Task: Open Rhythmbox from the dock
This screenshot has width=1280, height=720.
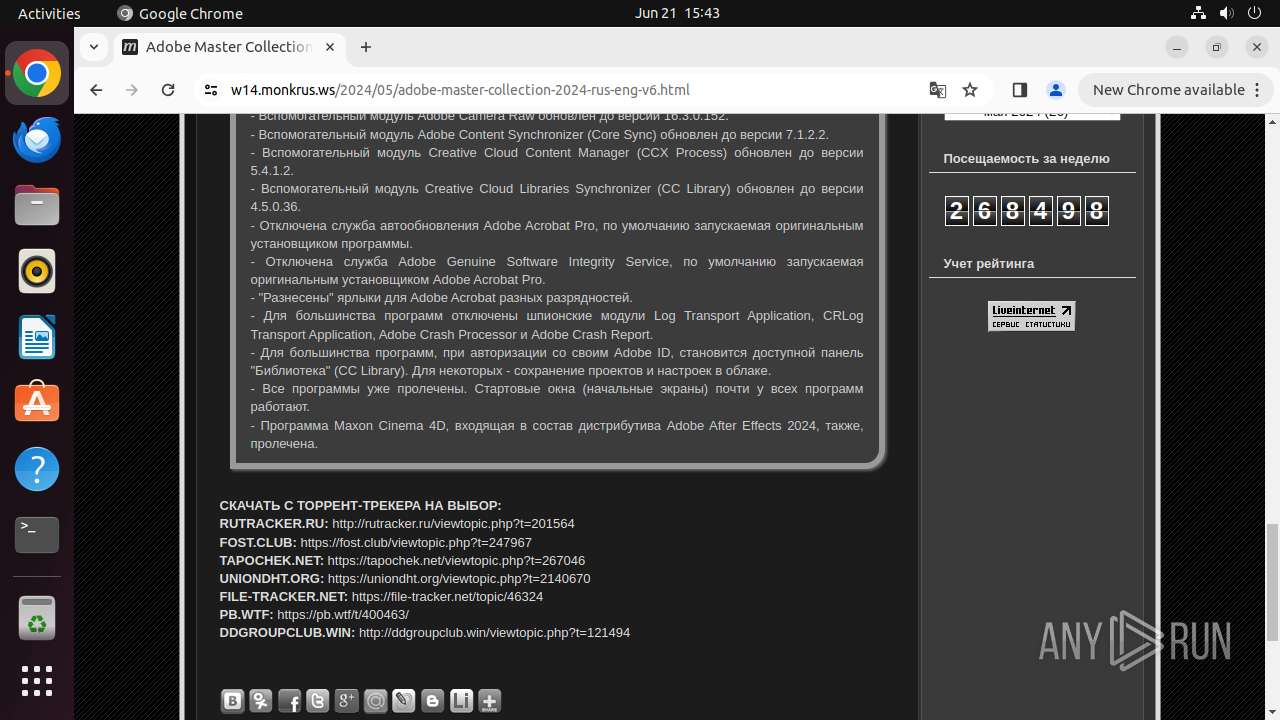Action: click(37, 271)
